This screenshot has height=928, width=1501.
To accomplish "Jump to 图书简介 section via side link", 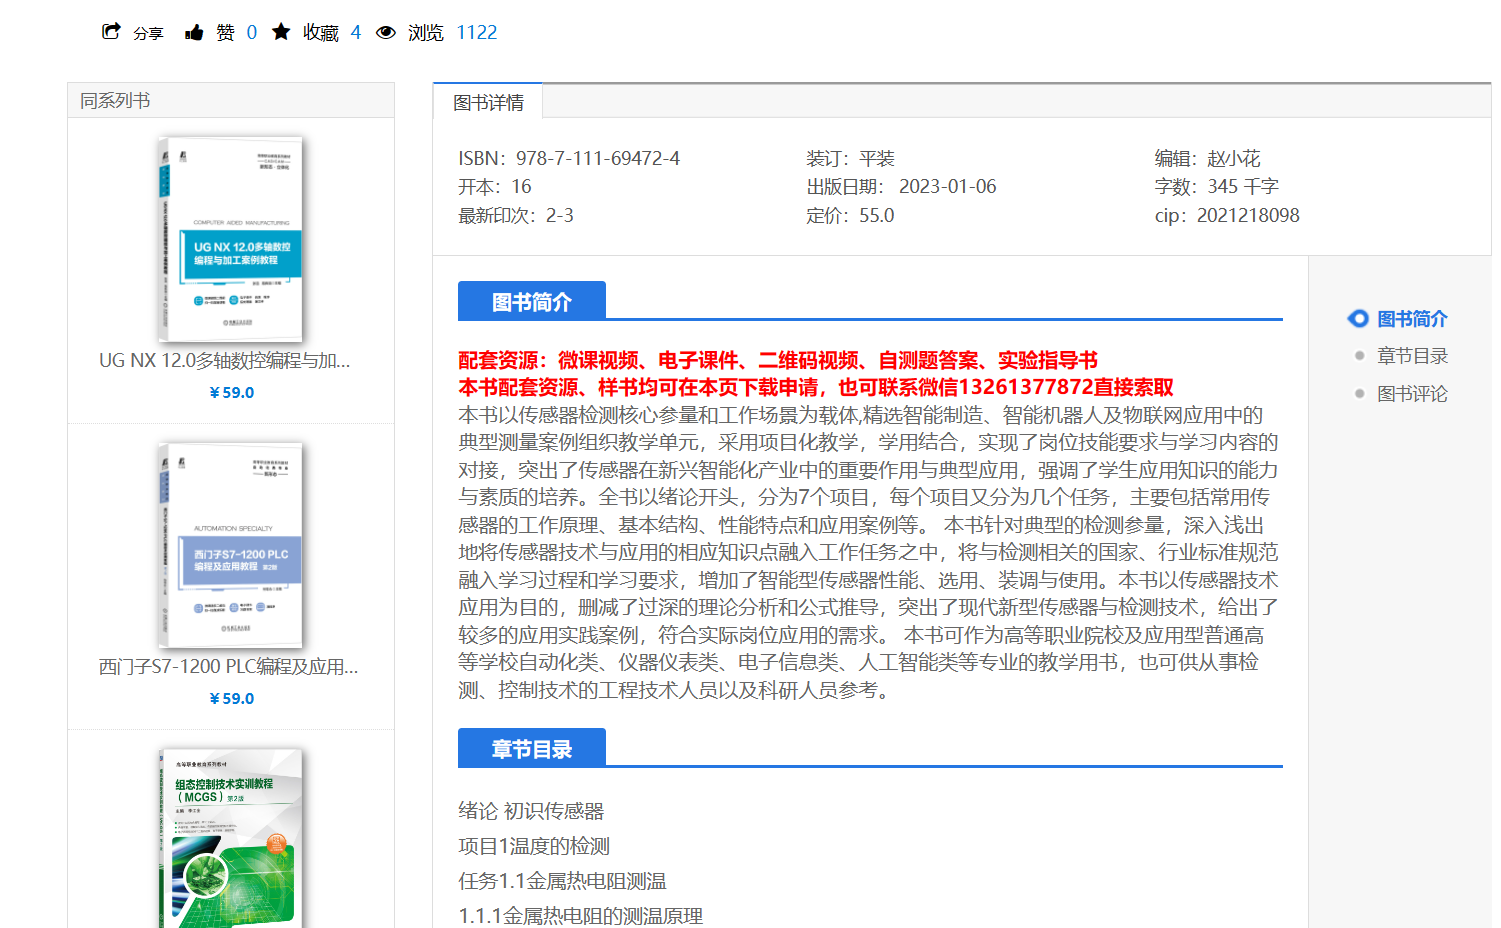I will (x=1412, y=319).
